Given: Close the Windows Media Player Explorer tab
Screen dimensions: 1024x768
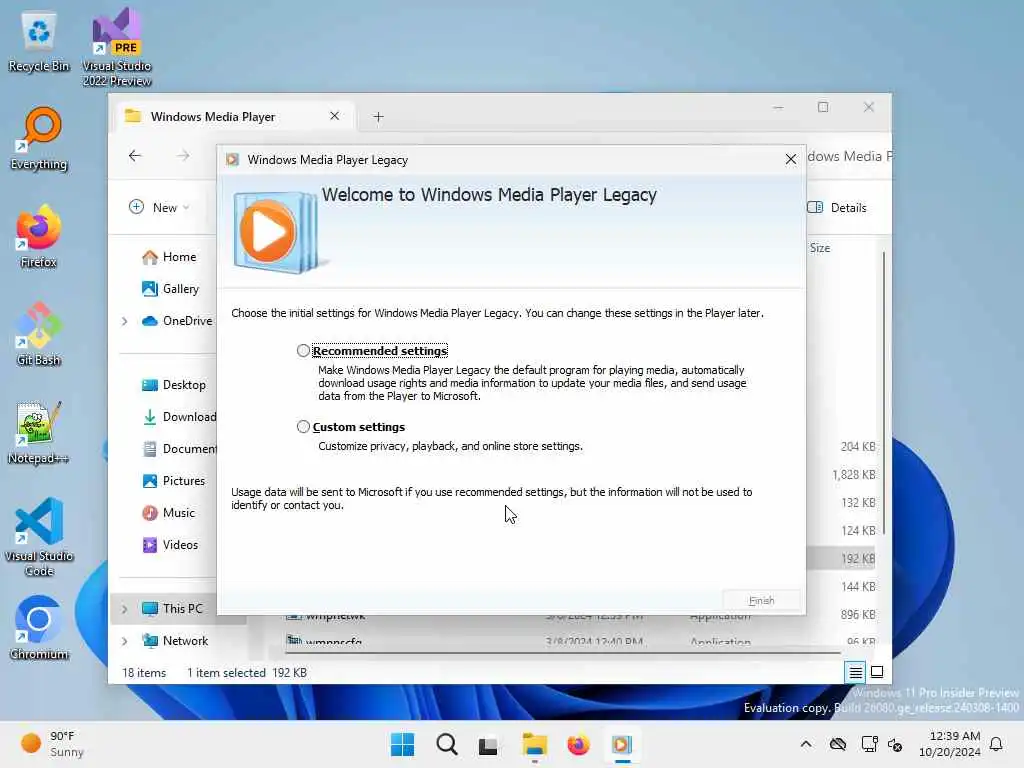Looking at the screenshot, I should pos(334,116).
